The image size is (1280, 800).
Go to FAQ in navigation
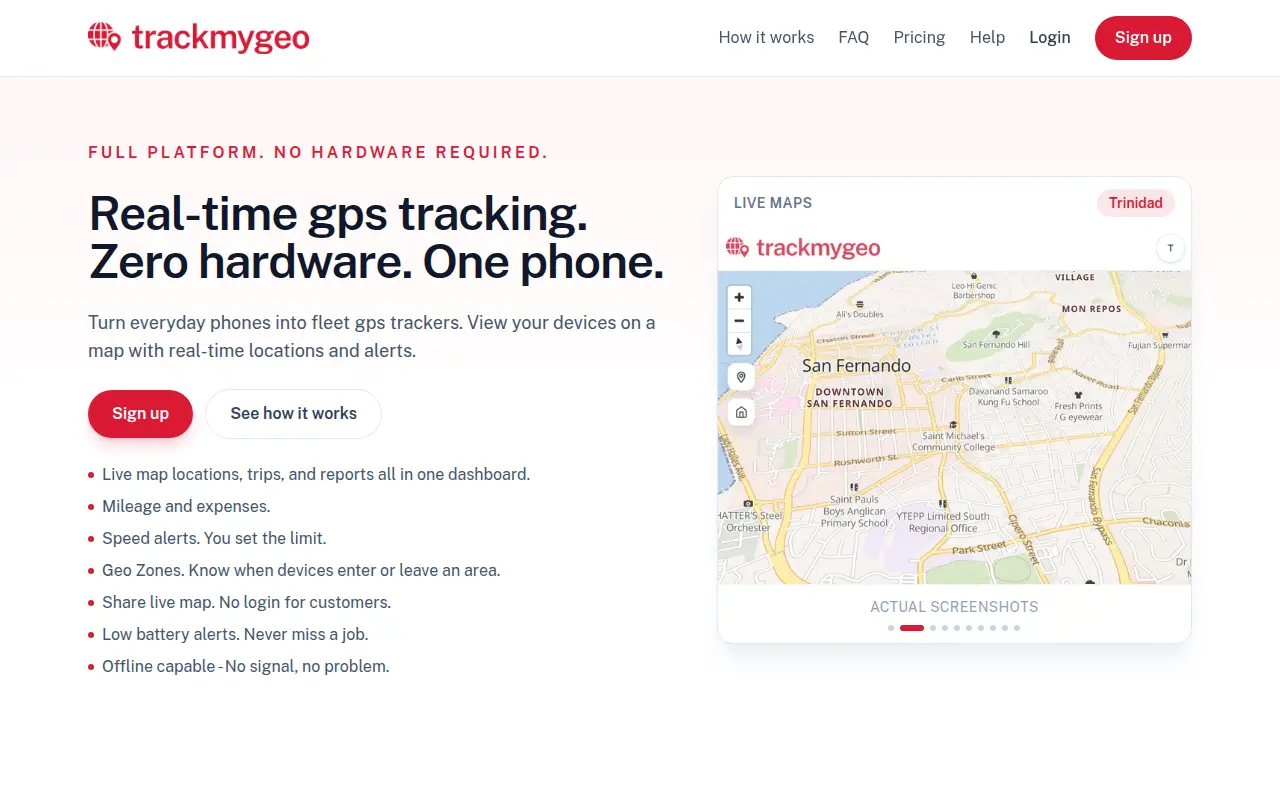[854, 37]
